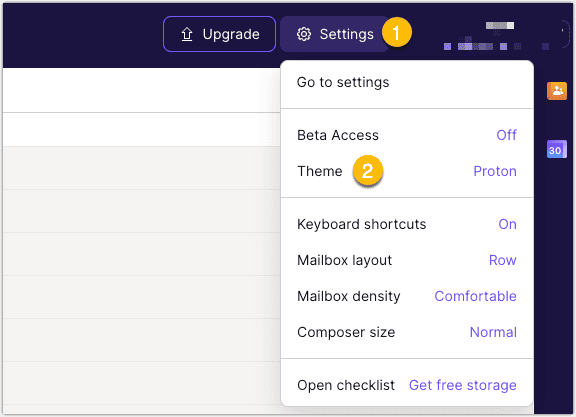Select the Mailbox density label
Viewport: 576px width, 417px height.
(x=349, y=296)
